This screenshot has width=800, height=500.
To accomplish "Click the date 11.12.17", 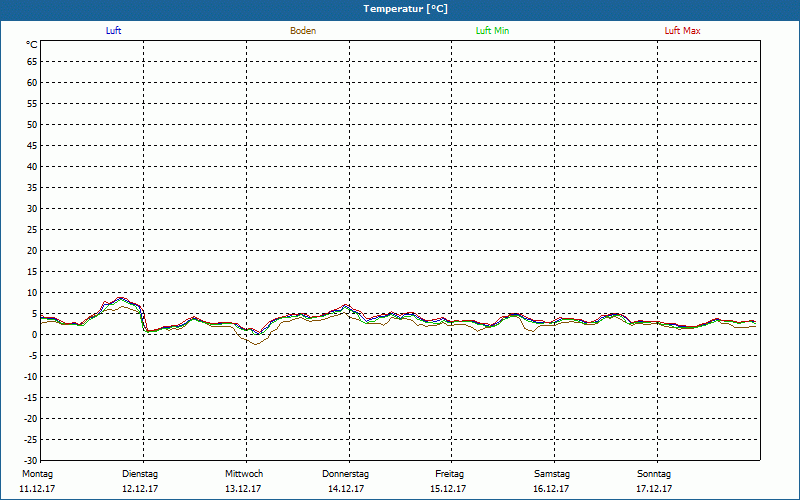I will click(x=37, y=489).
